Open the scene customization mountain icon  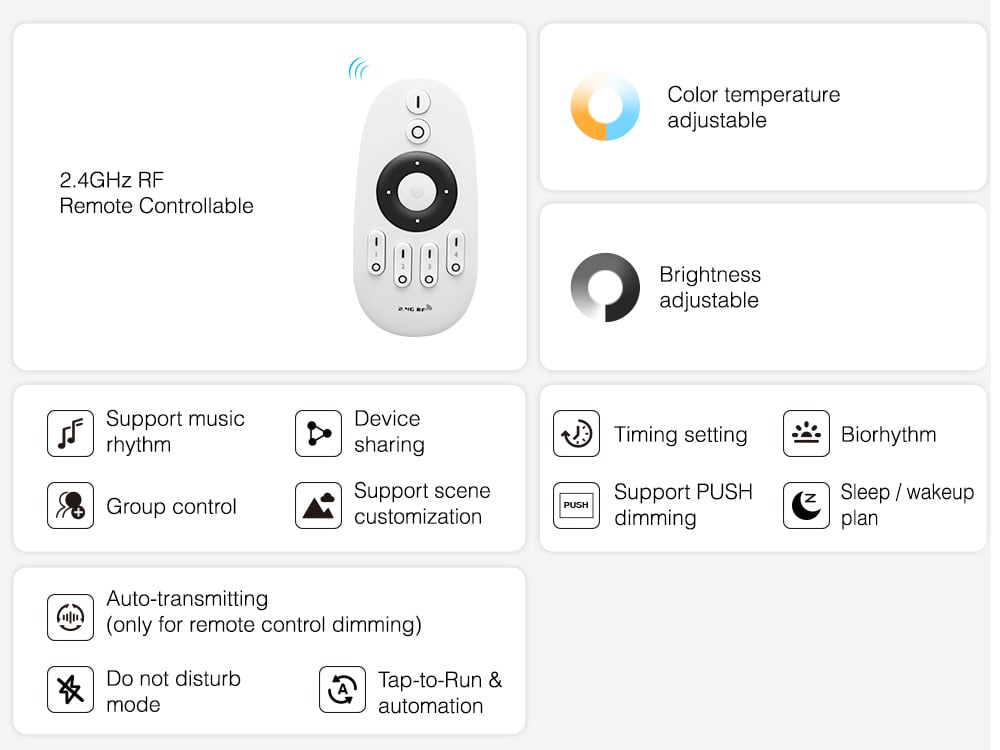(x=318, y=506)
